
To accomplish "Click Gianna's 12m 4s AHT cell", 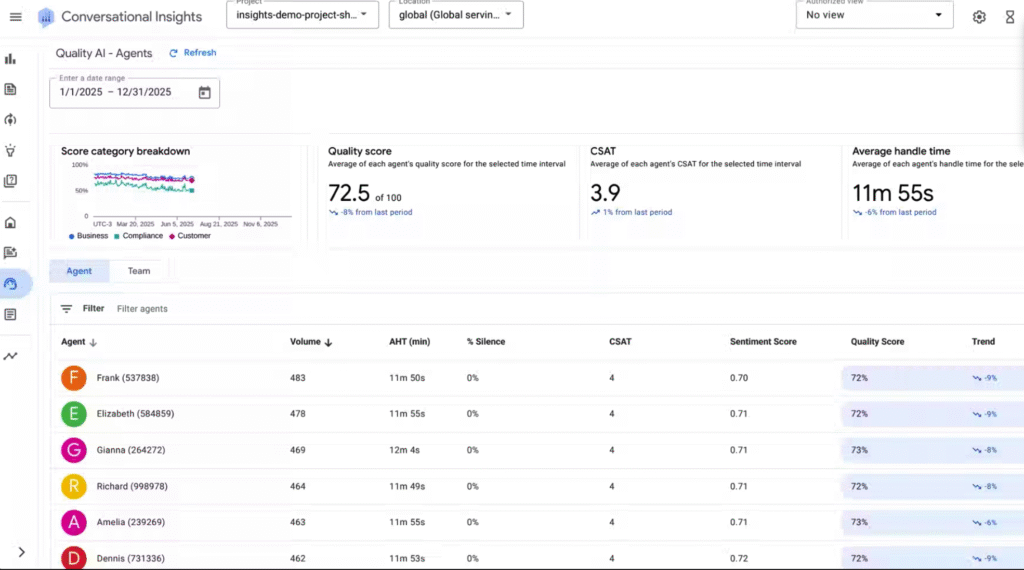I will (x=405, y=451).
